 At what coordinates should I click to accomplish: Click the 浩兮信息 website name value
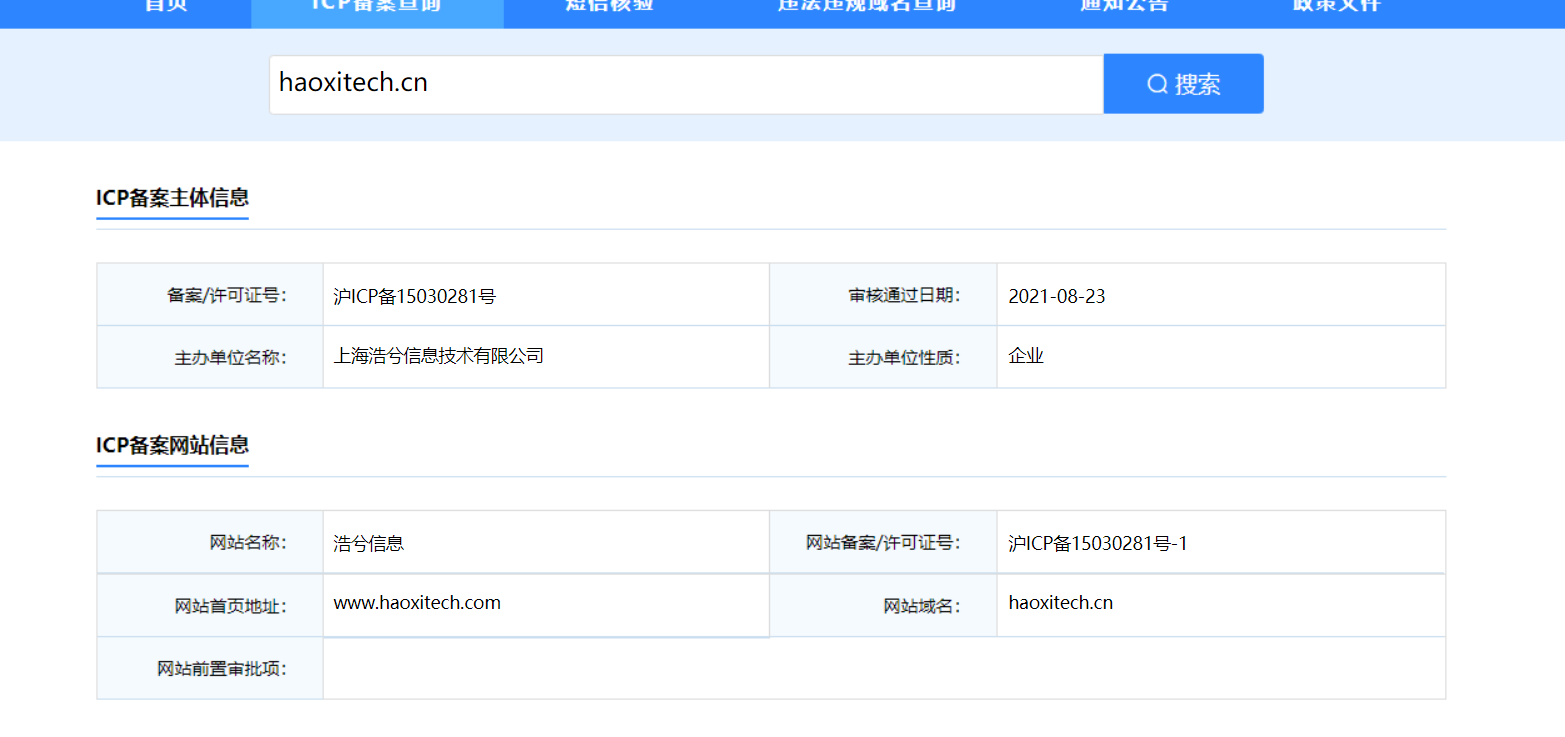click(369, 544)
